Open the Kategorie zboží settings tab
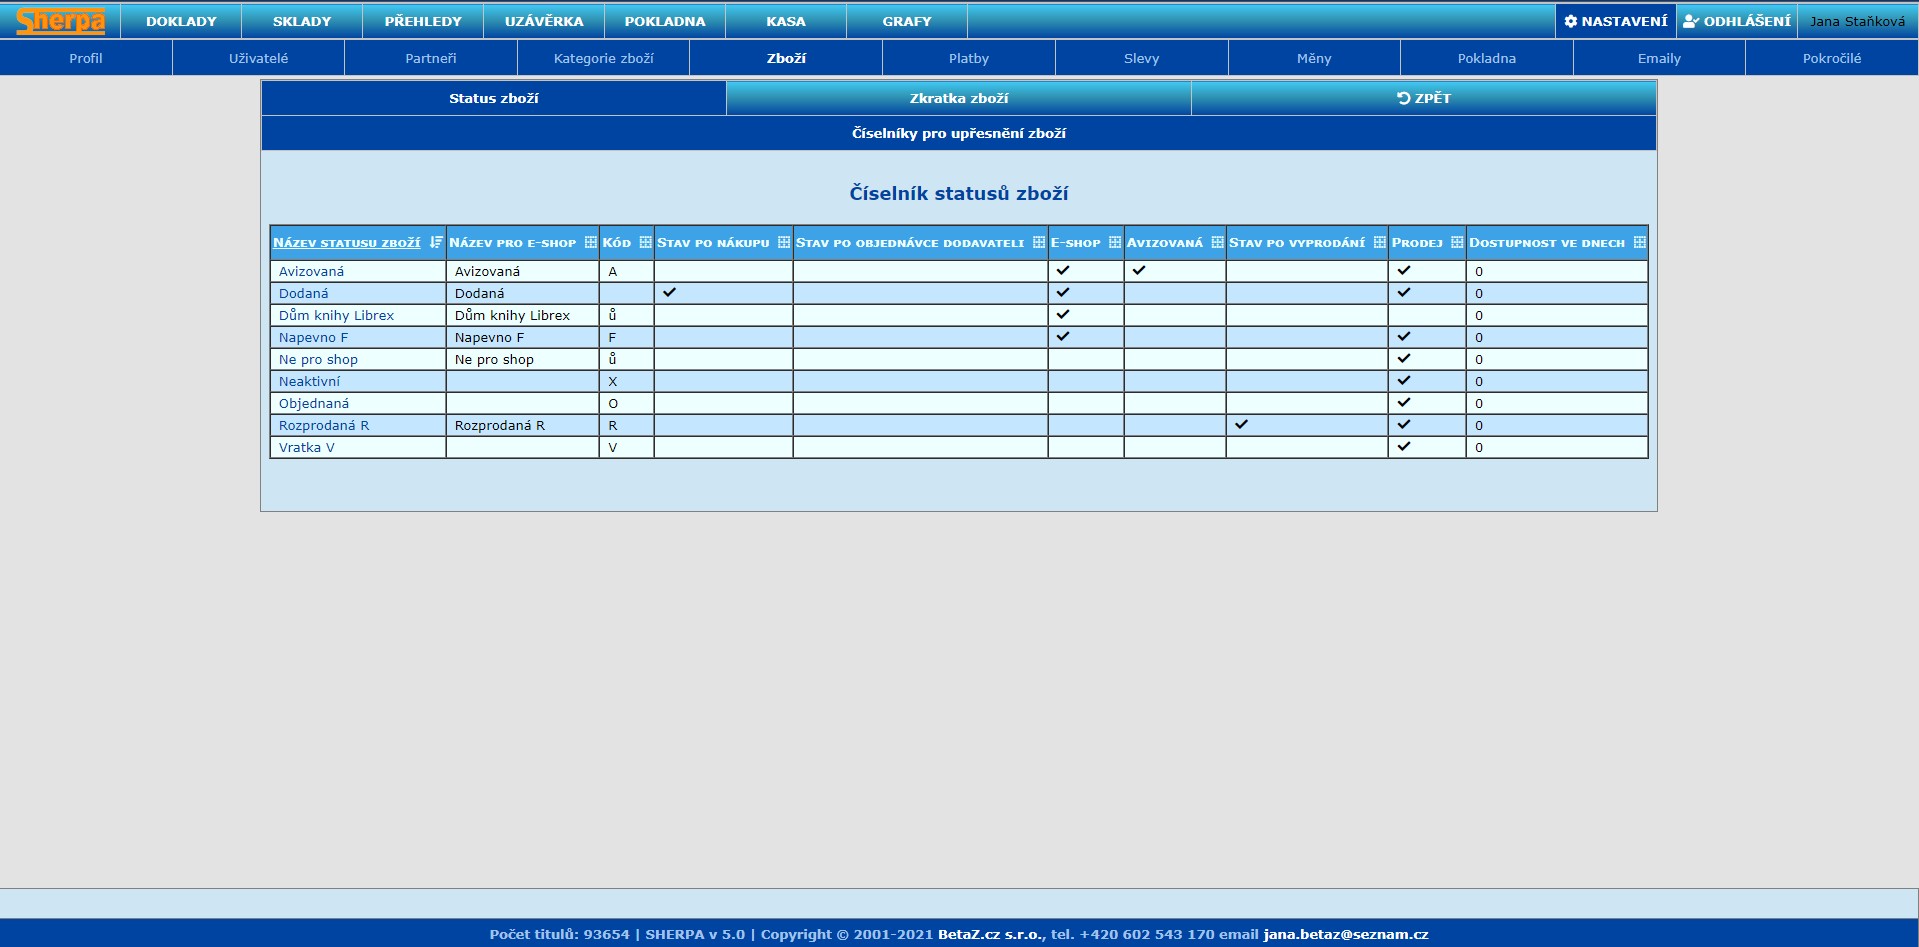 tap(603, 58)
